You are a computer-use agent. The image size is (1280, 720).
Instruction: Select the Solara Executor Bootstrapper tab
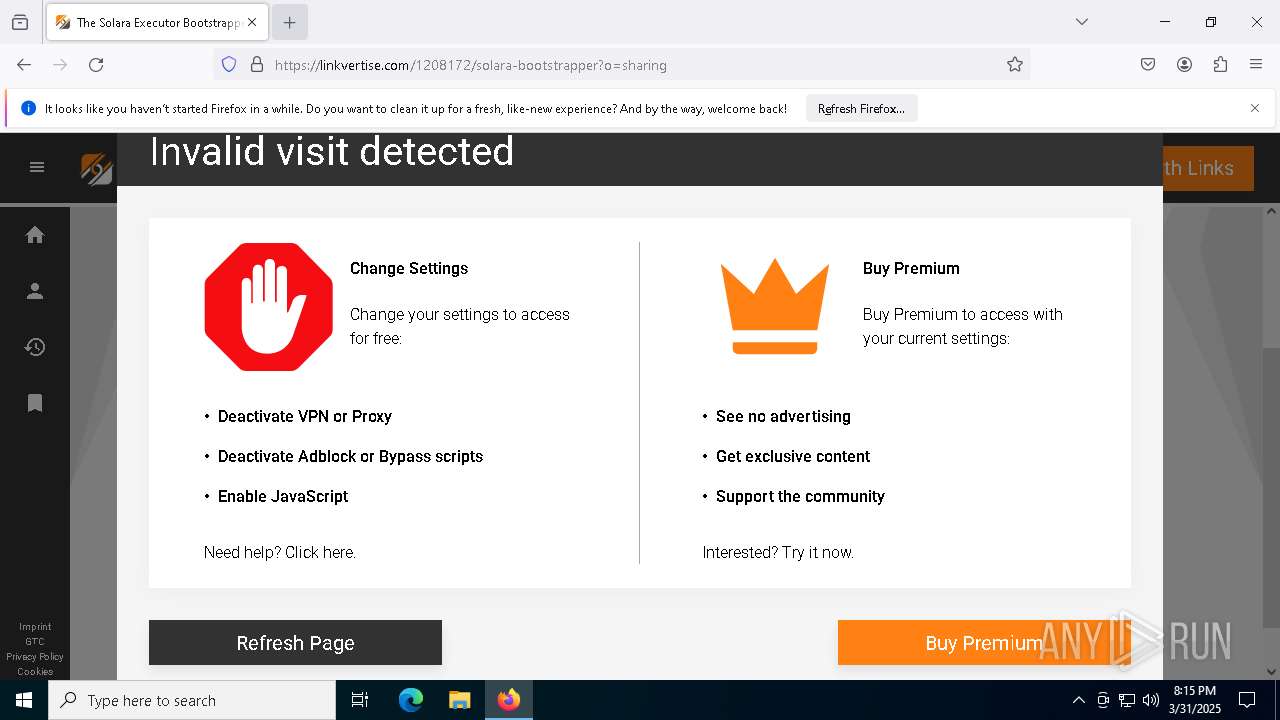157,22
